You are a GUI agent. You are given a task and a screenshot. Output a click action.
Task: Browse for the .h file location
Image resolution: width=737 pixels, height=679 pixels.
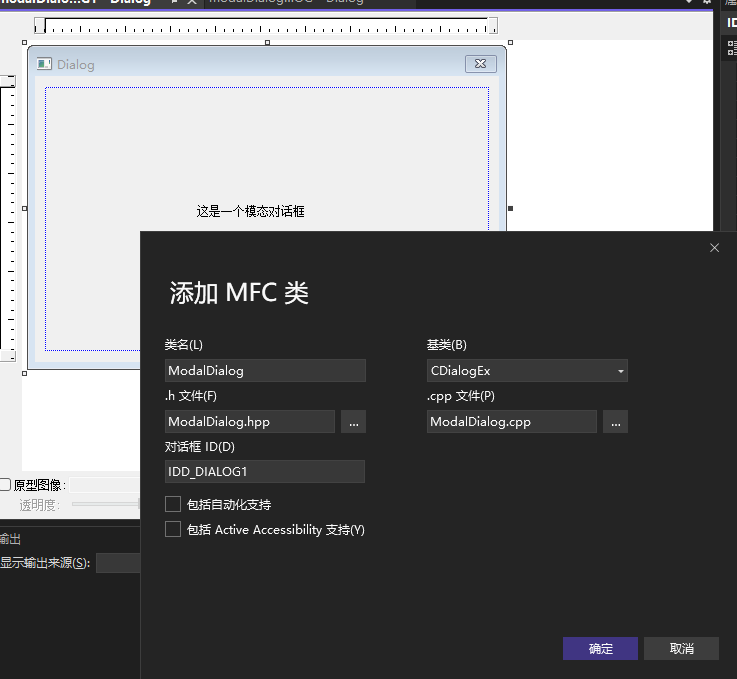353,422
